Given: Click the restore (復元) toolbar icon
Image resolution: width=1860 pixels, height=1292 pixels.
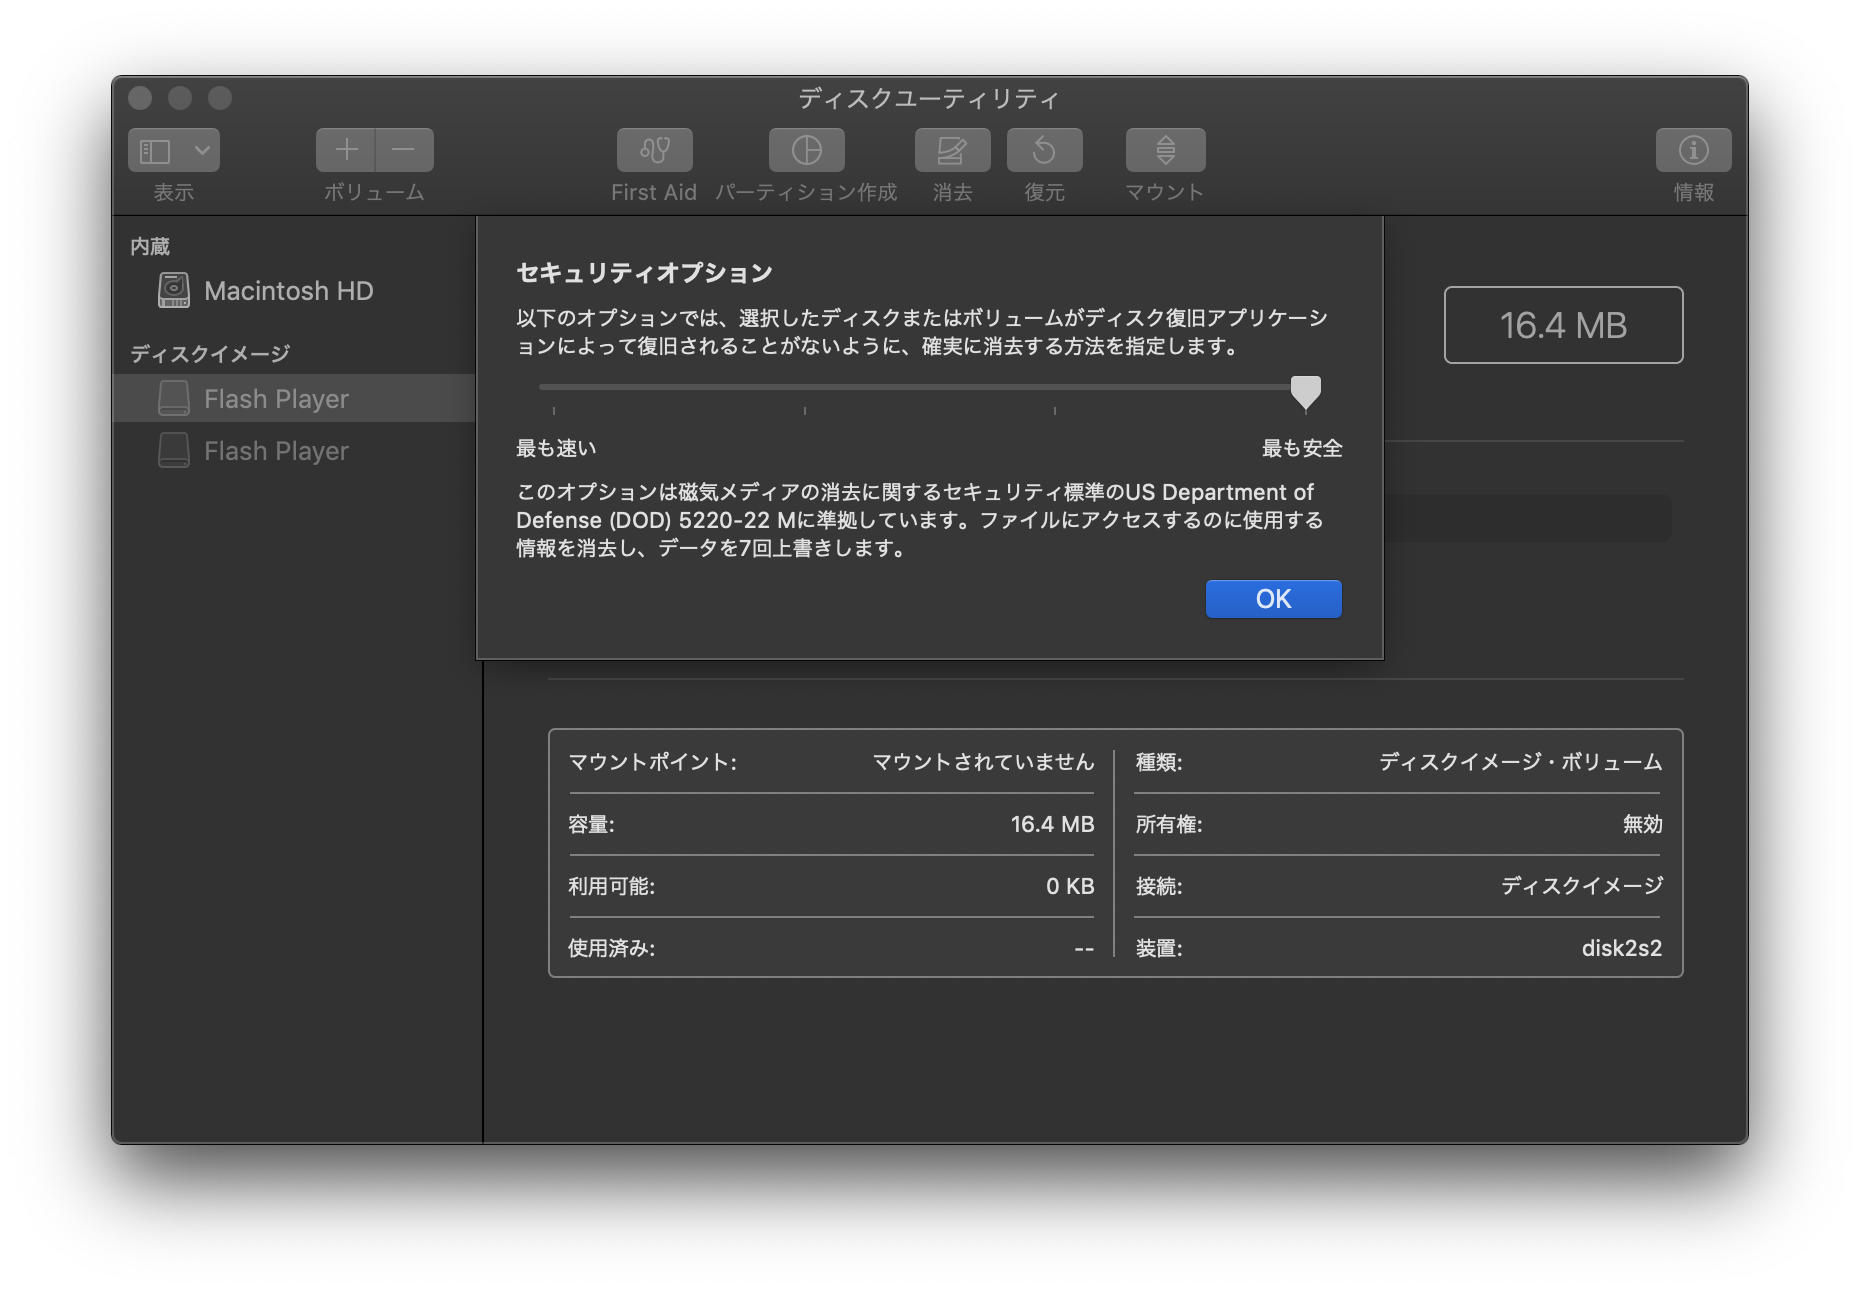Looking at the screenshot, I should [x=1044, y=150].
